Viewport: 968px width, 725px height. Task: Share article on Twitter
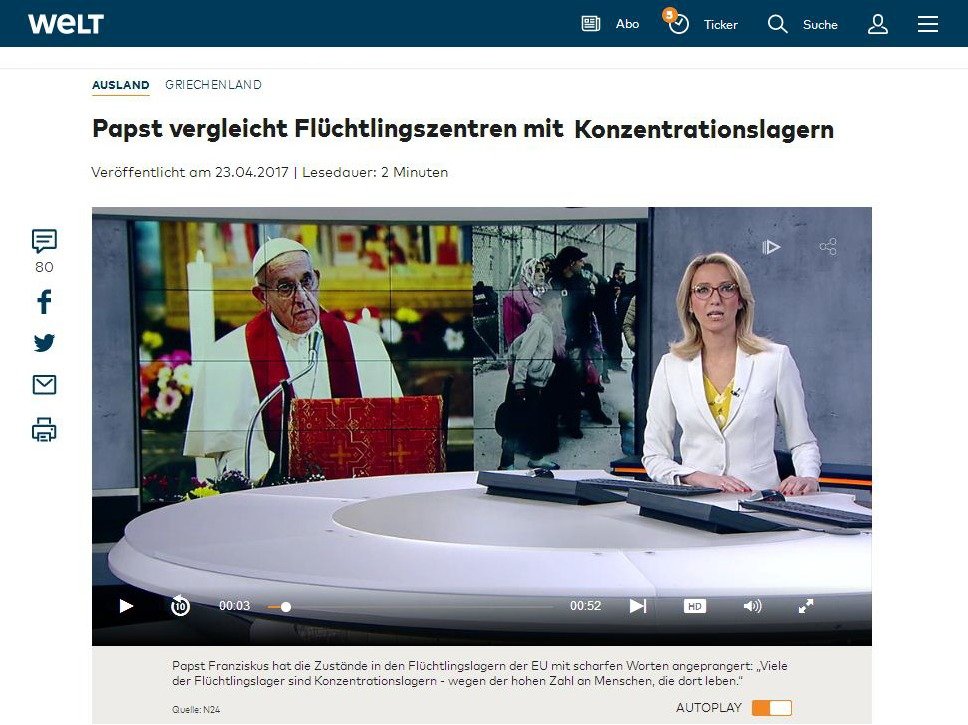44,343
